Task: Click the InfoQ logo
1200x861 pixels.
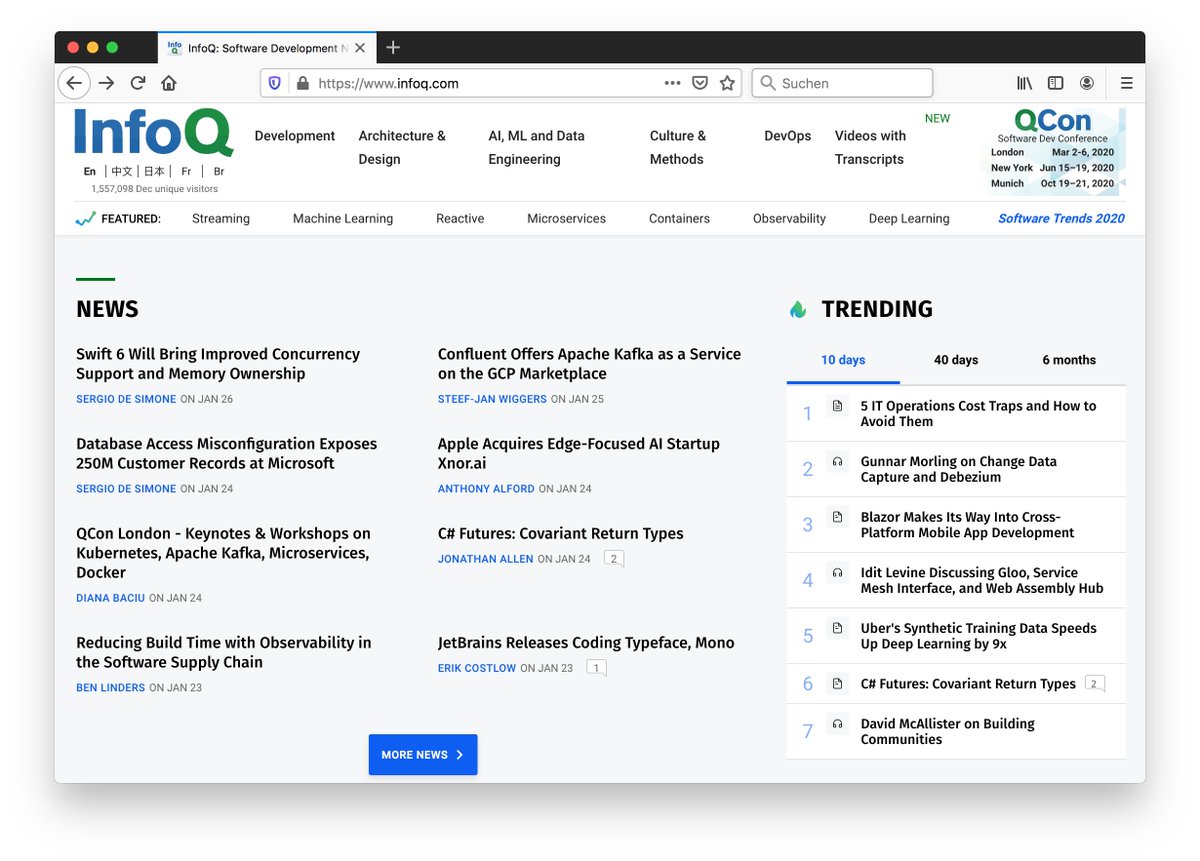Action: tap(153, 133)
